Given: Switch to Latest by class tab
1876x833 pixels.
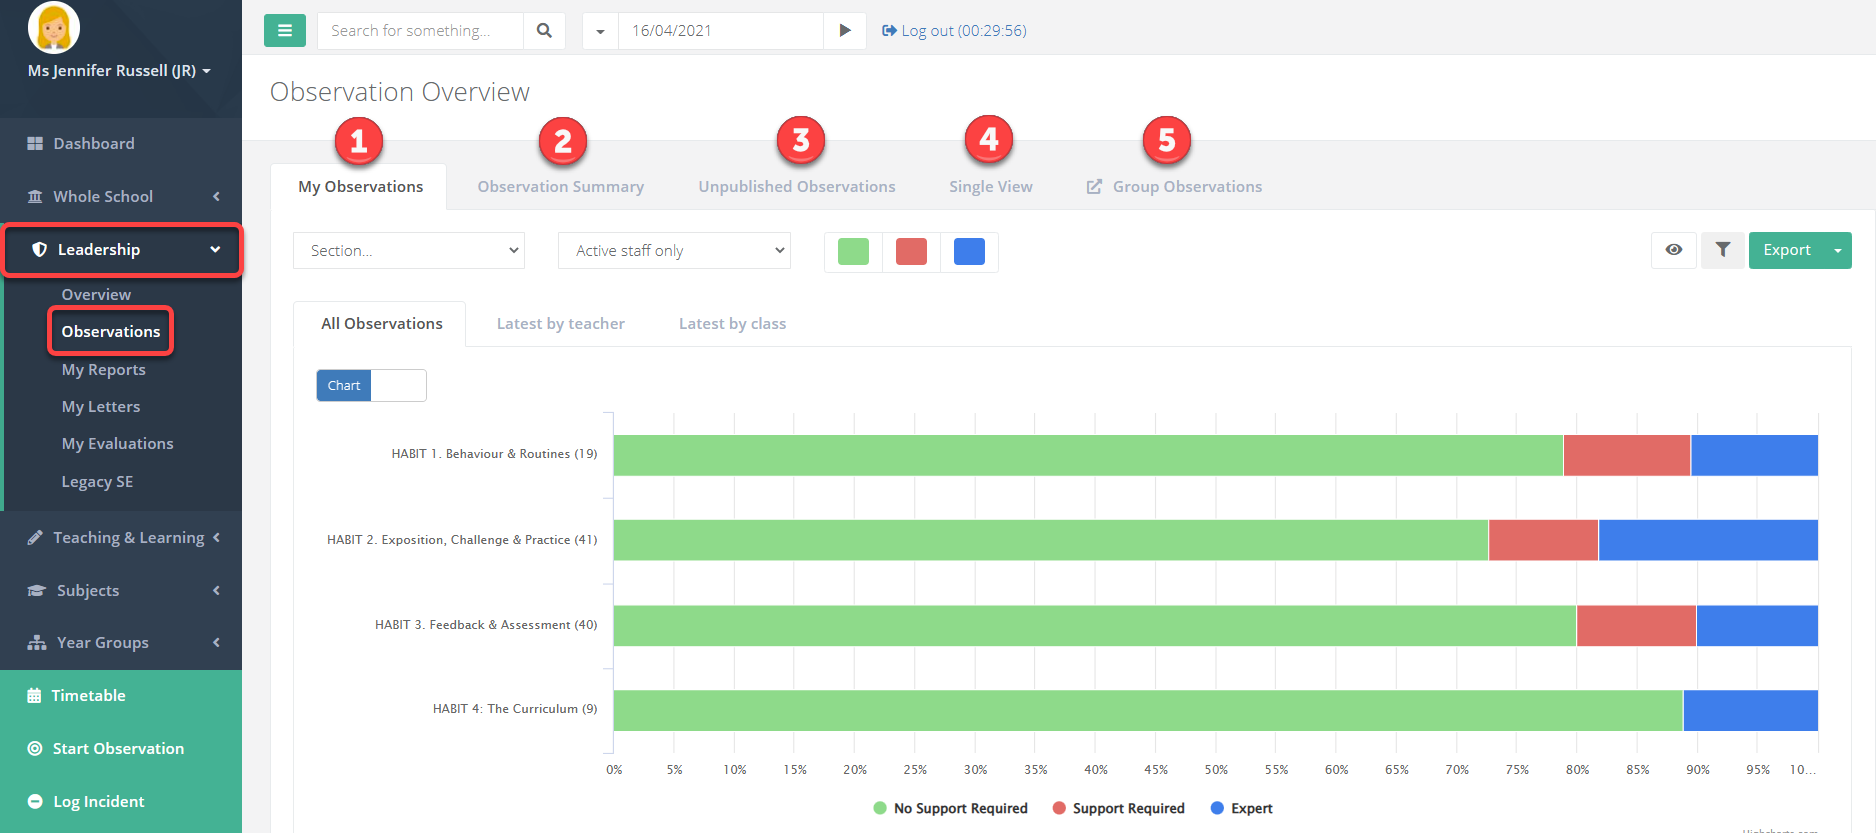Looking at the screenshot, I should pyautogui.click(x=732, y=324).
